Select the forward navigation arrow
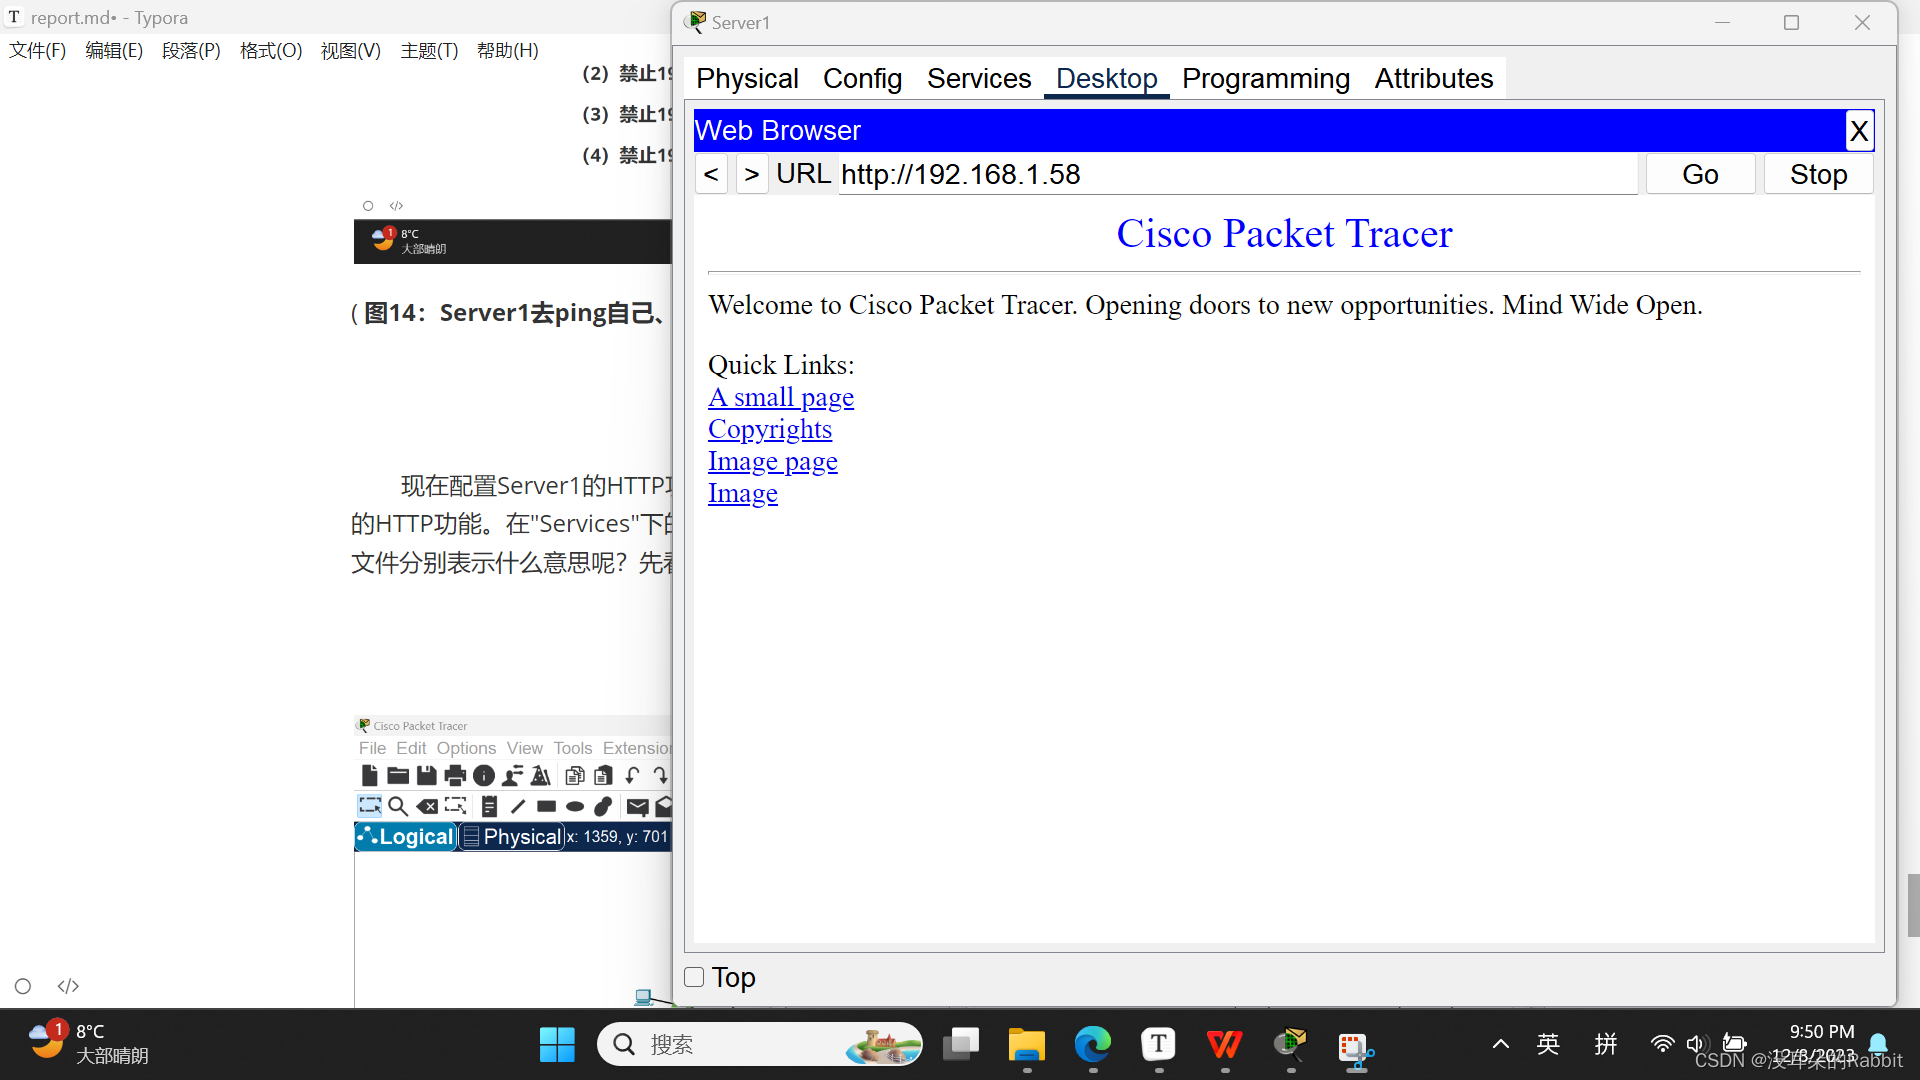This screenshot has width=1920, height=1080. (749, 173)
